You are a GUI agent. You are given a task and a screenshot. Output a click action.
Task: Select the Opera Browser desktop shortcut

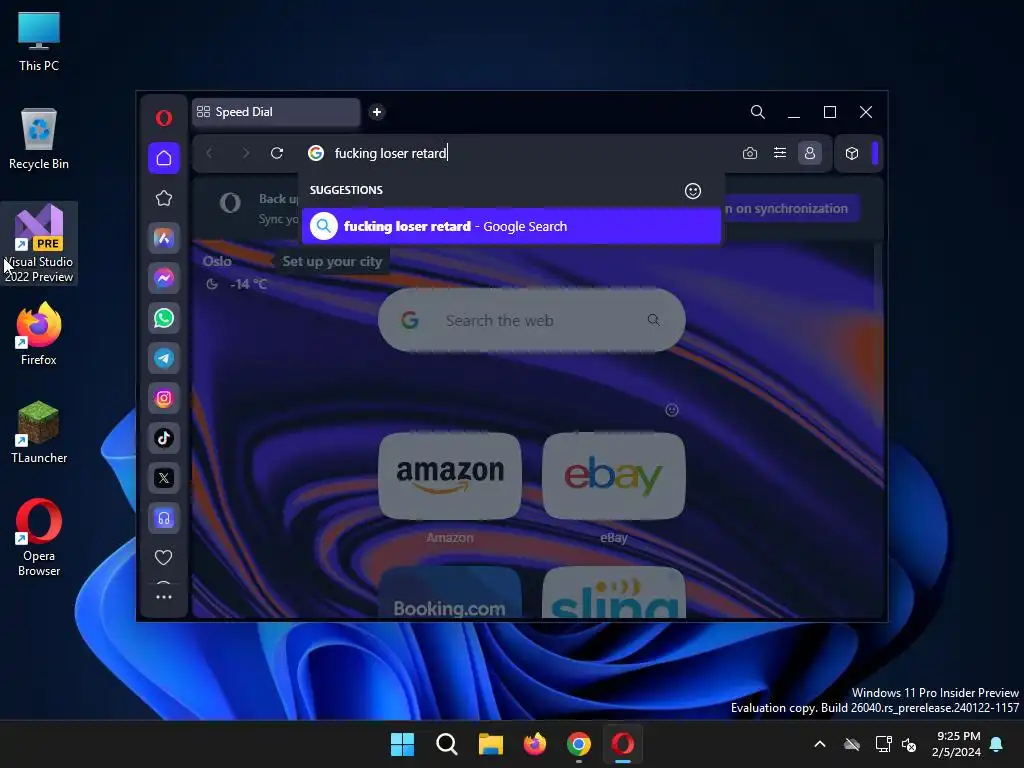click(x=39, y=537)
